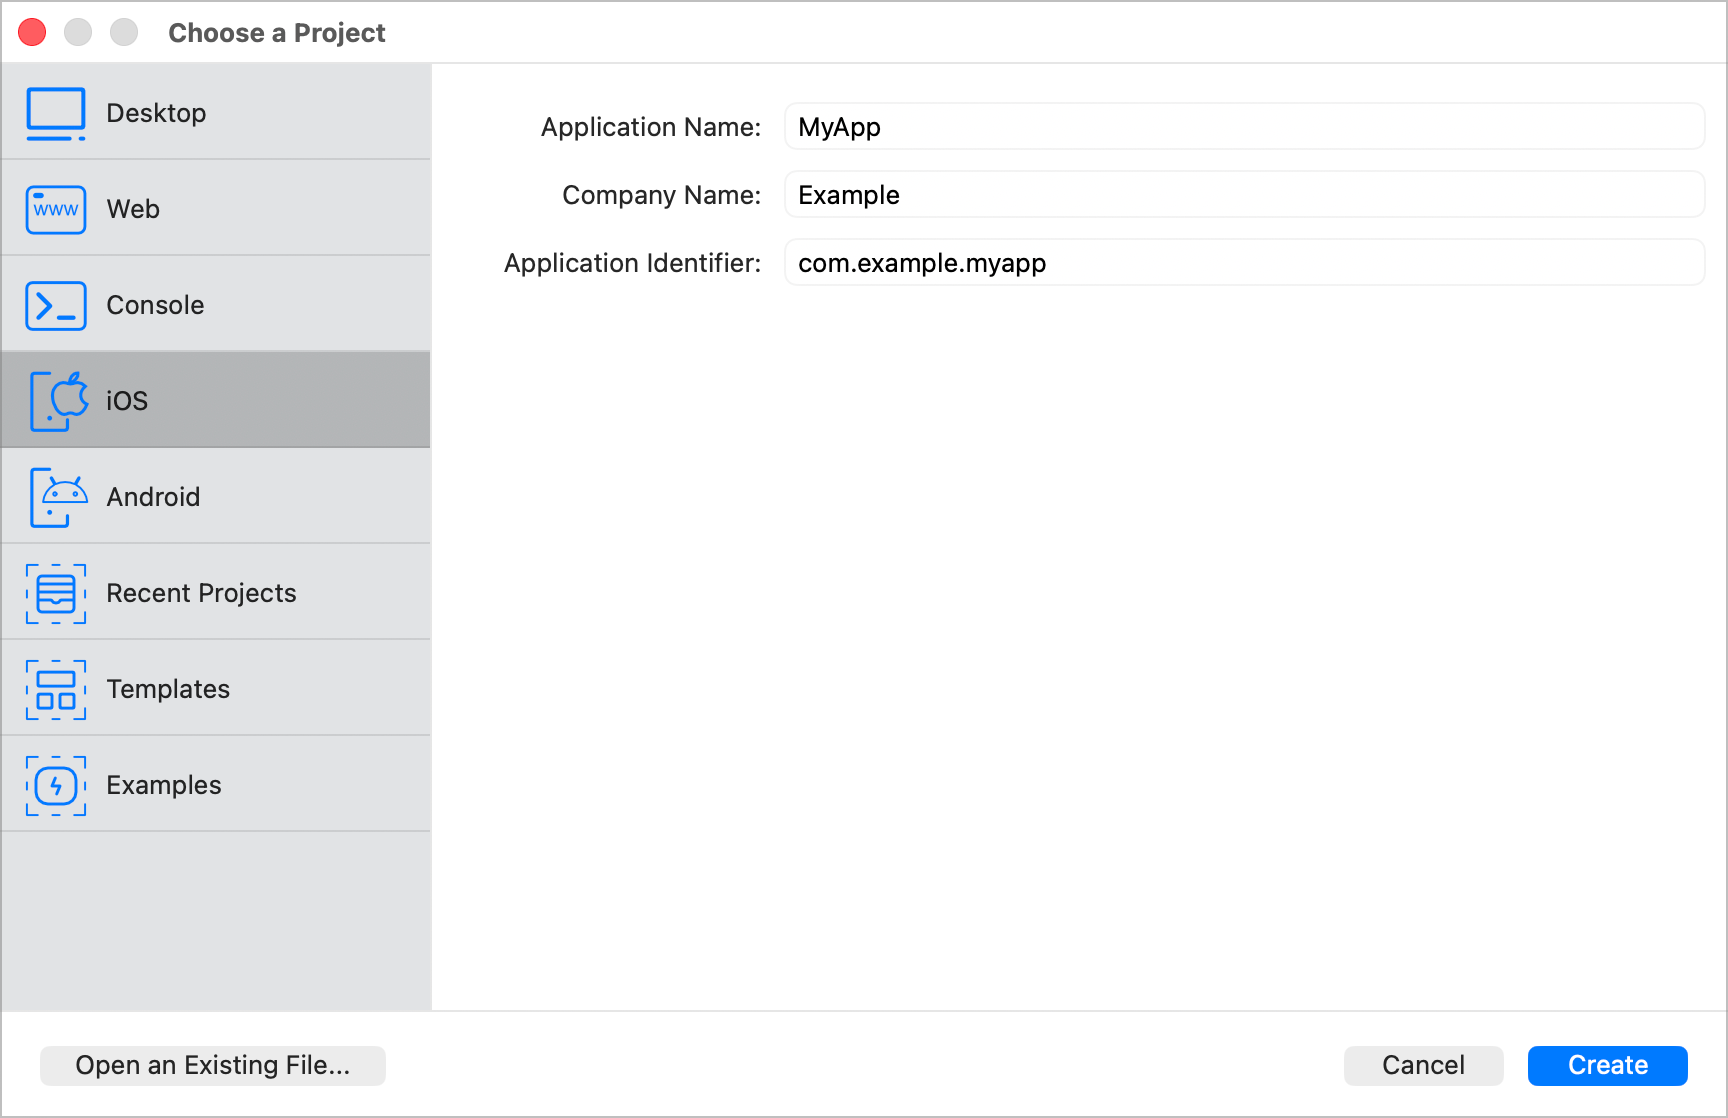This screenshot has height=1118, width=1728.
Task: Click Create to generate the project
Action: pos(1606,1065)
